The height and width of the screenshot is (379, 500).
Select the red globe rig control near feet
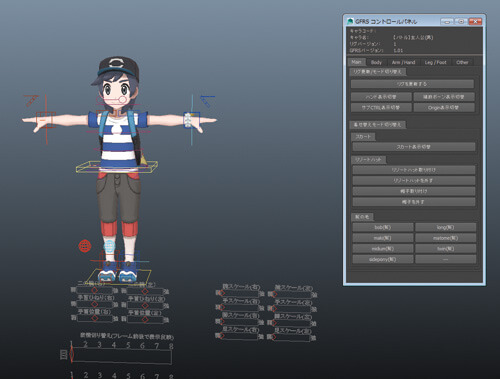point(85,246)
